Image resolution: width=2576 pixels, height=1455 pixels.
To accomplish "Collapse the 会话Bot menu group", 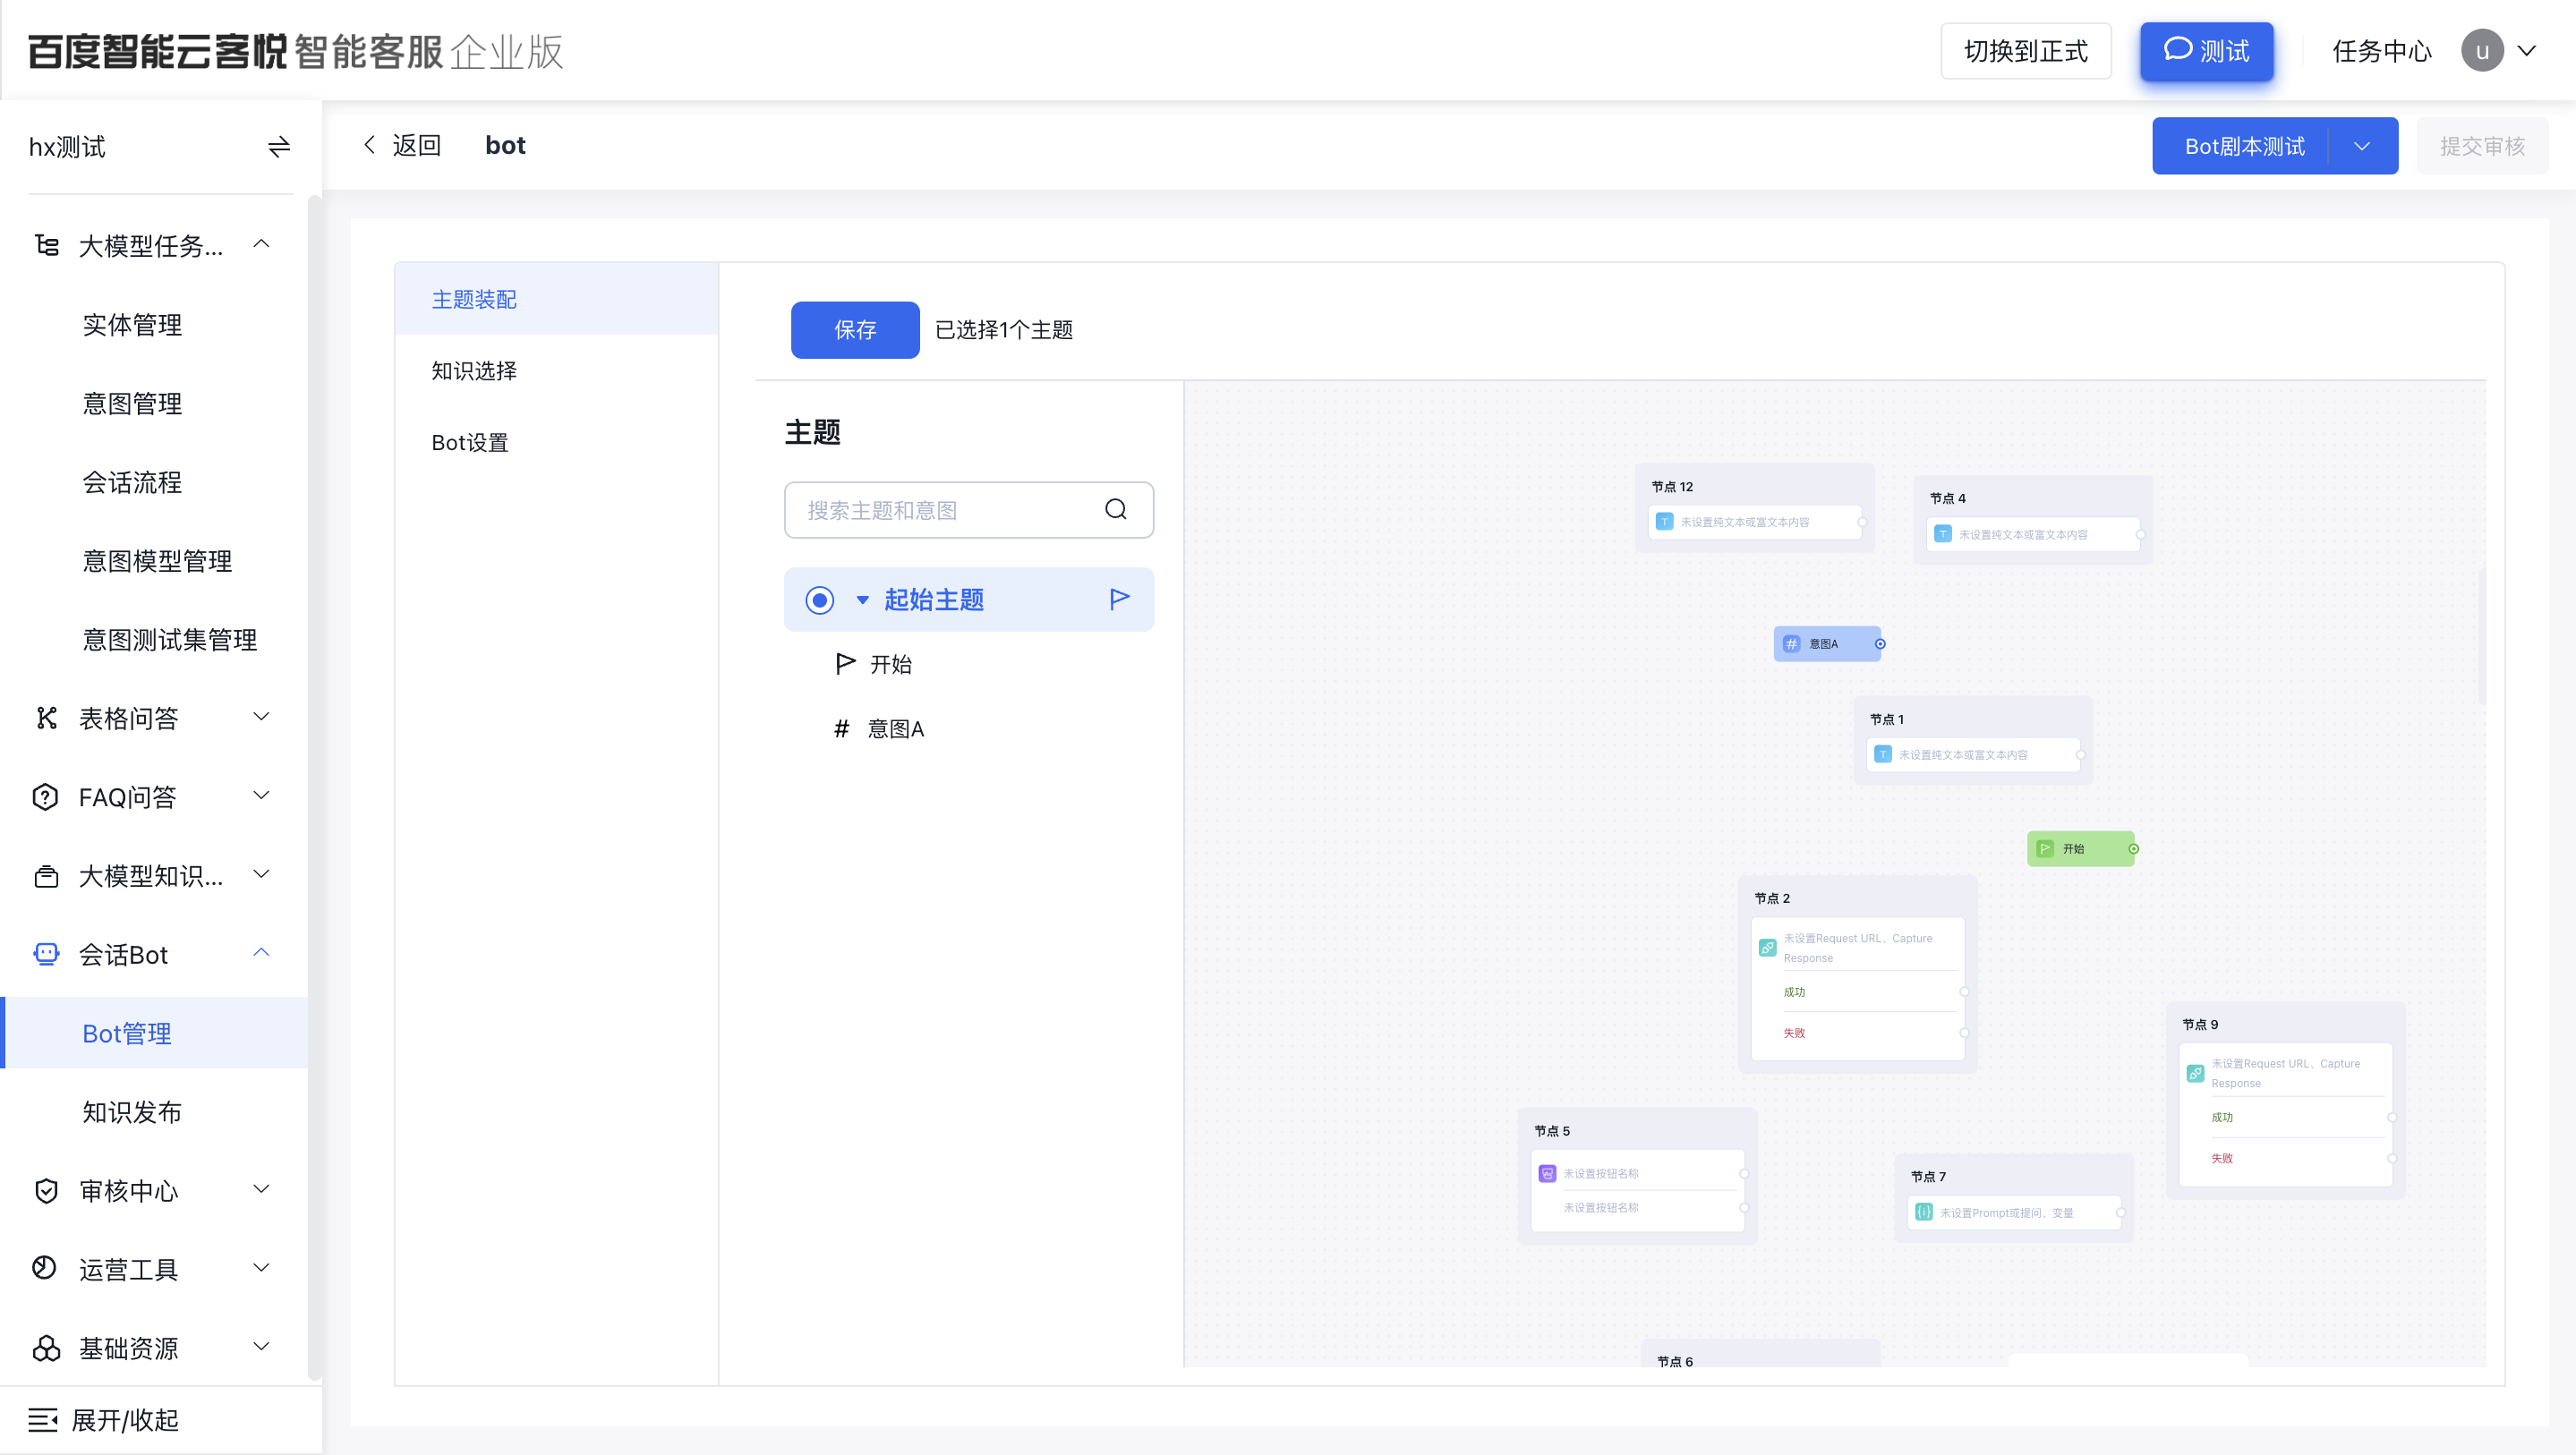I will 261,953.
